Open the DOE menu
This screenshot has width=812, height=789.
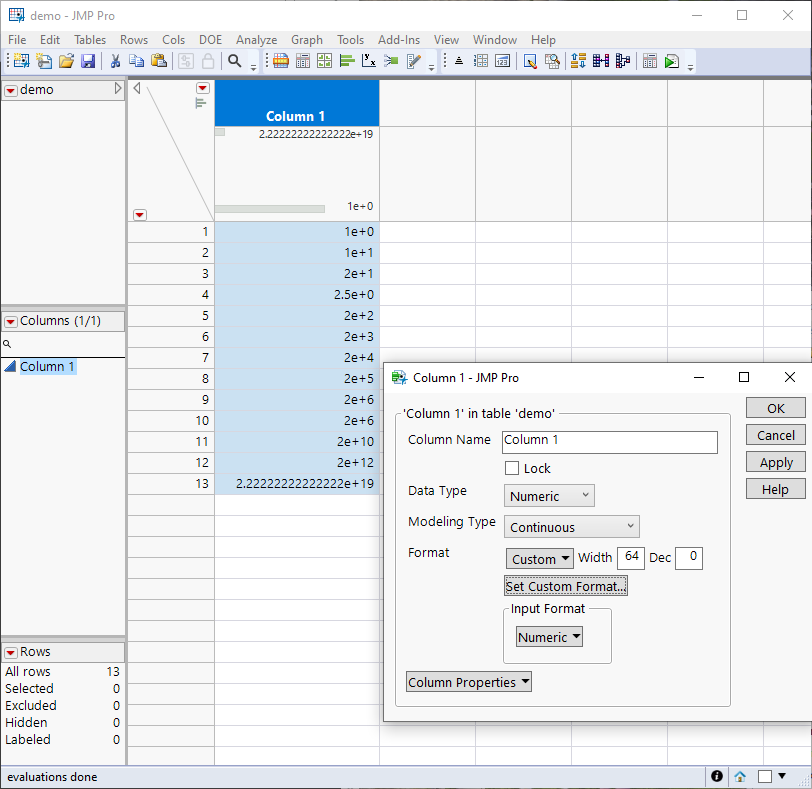(210, 40)
